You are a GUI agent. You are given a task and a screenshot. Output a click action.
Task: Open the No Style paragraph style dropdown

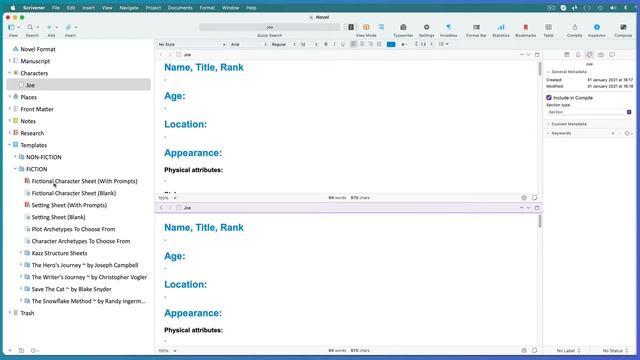tap(192, 44)
